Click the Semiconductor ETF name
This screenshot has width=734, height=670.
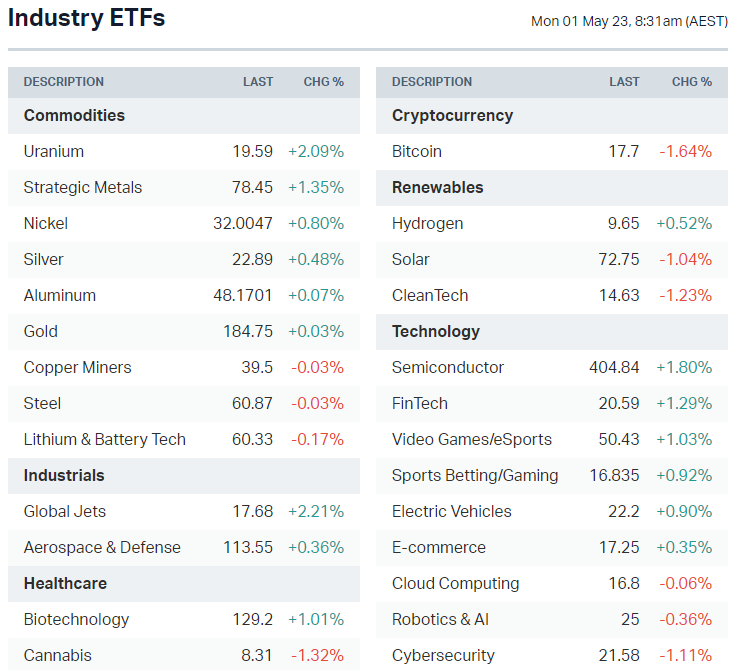pos(448,367)
